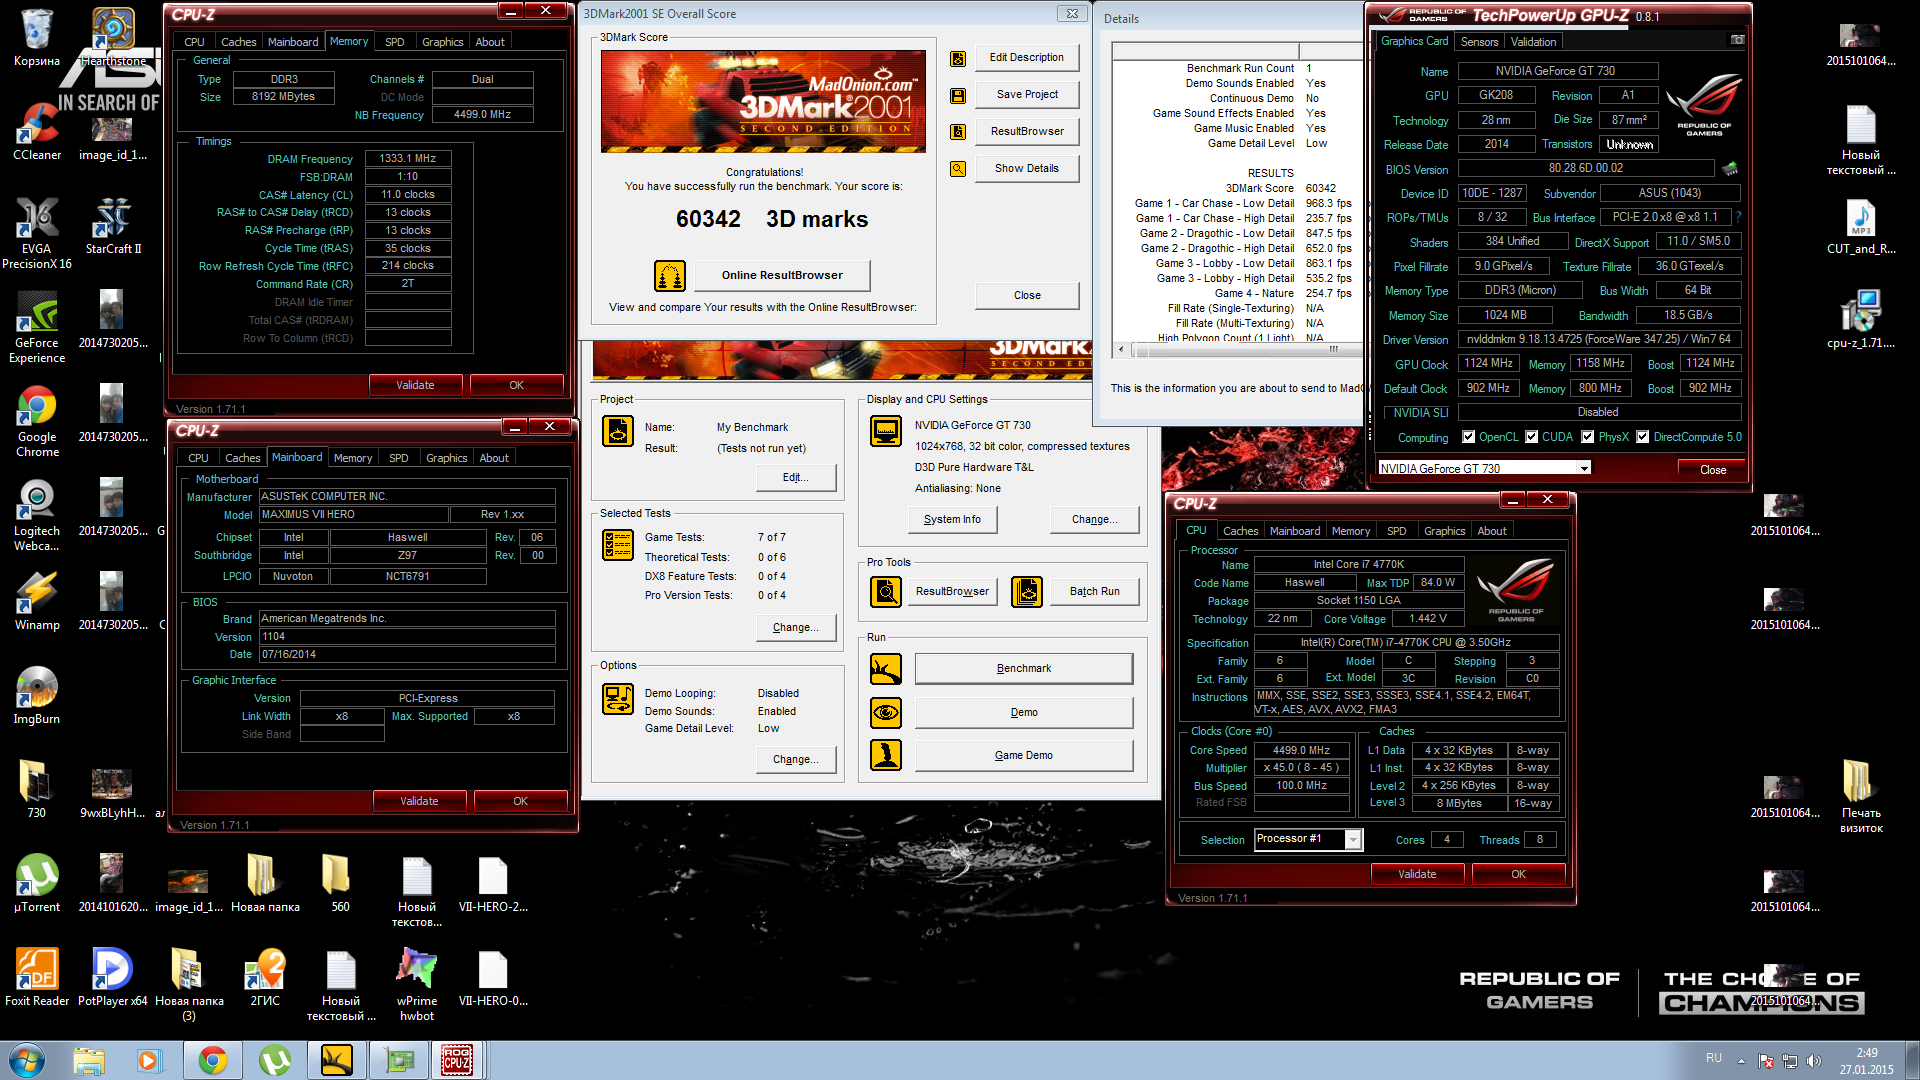Click the ROG CPU-Z taskbar icon

point(457,1060)
